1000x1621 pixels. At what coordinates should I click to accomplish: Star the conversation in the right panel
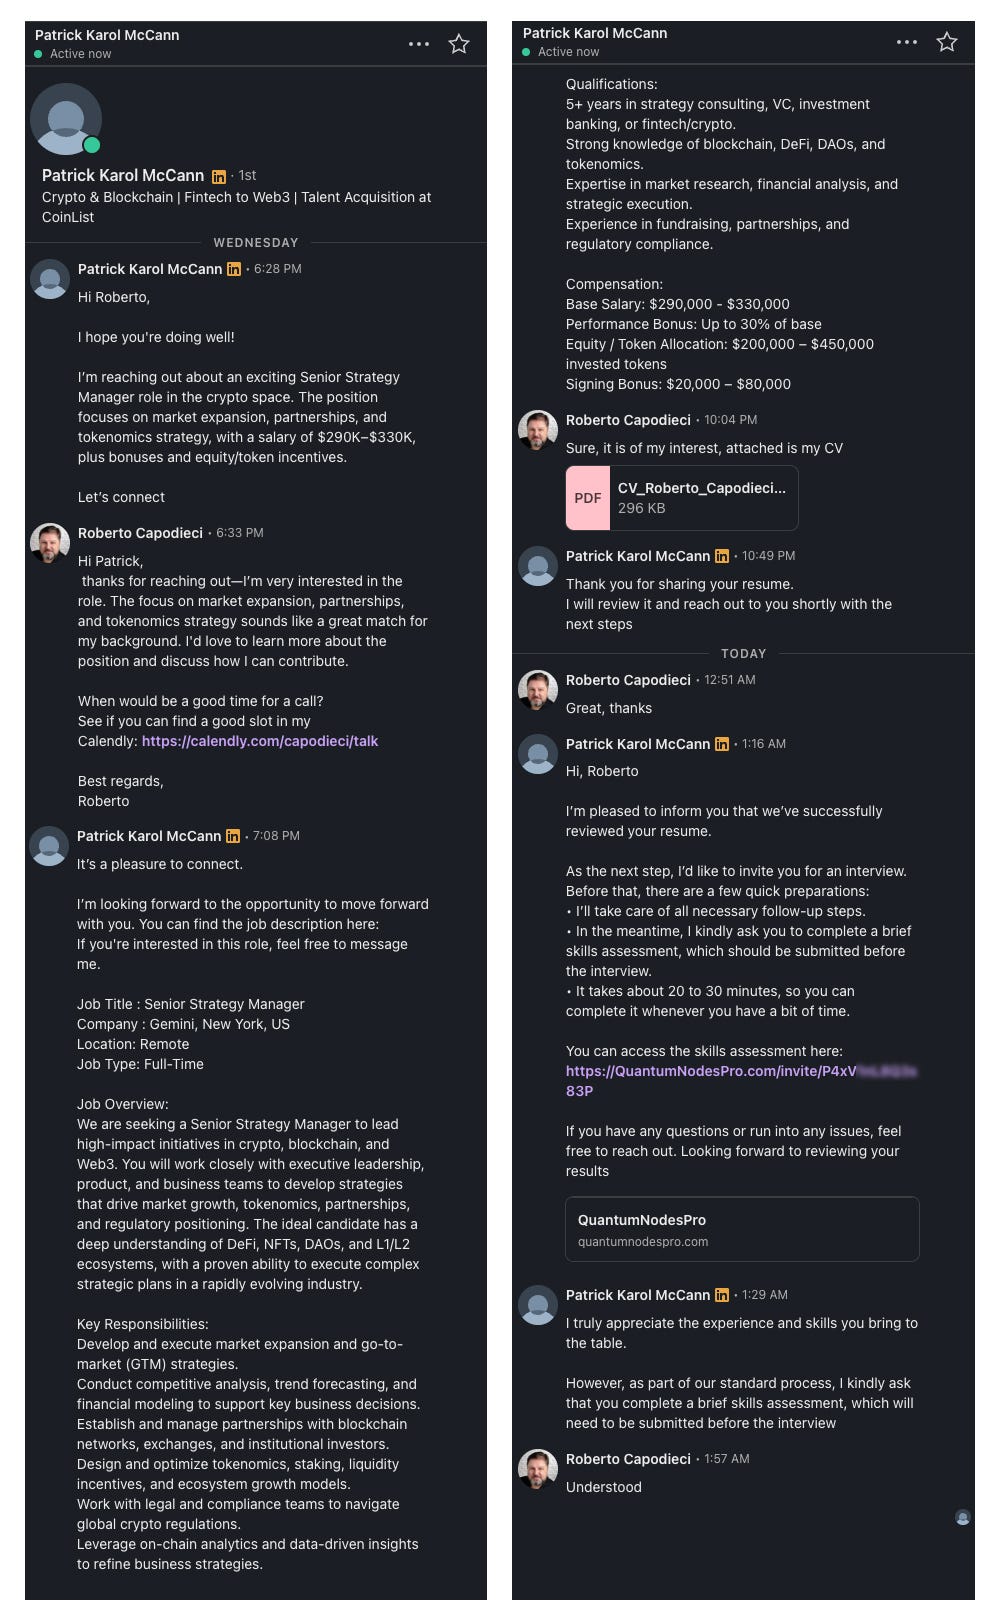[947, 42]
